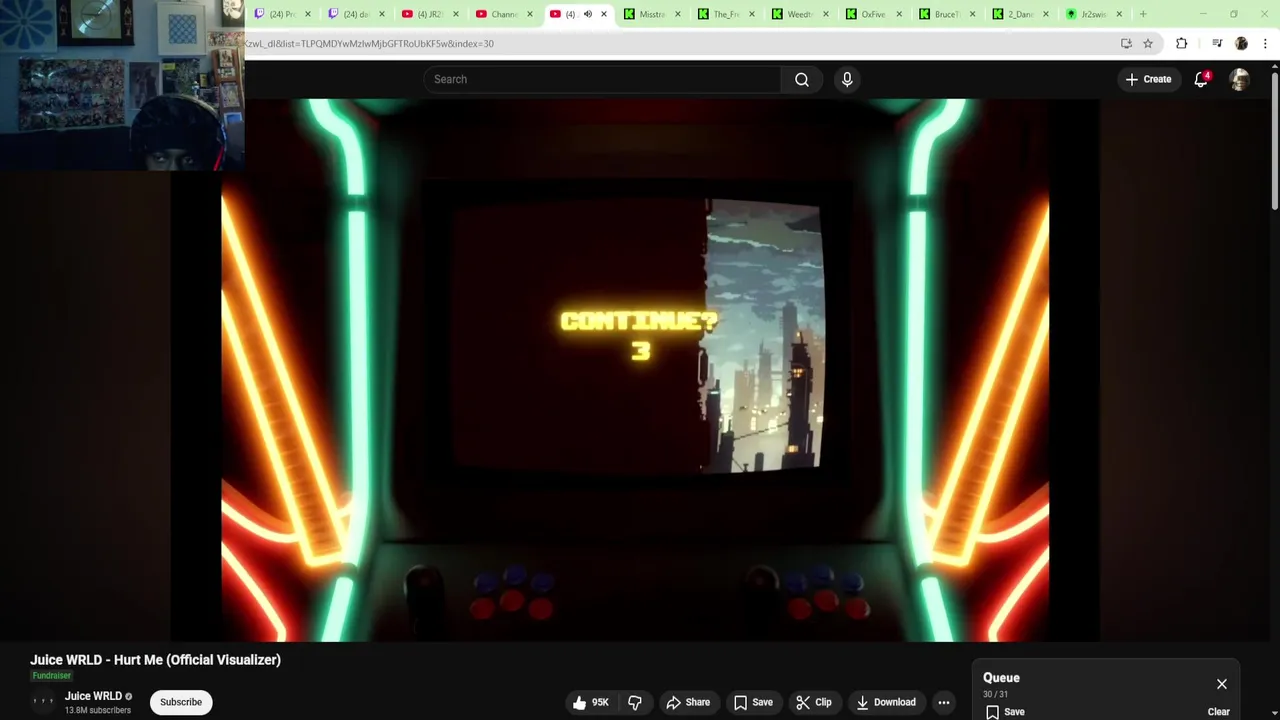
Task: Start voice search with the microphone icon
Action: 847,79
